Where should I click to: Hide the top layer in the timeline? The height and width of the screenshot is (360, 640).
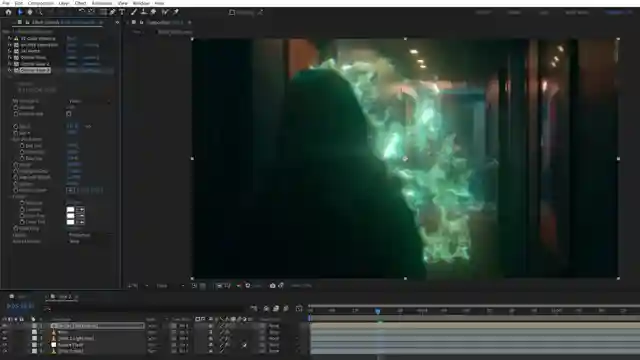pos(5,326)
